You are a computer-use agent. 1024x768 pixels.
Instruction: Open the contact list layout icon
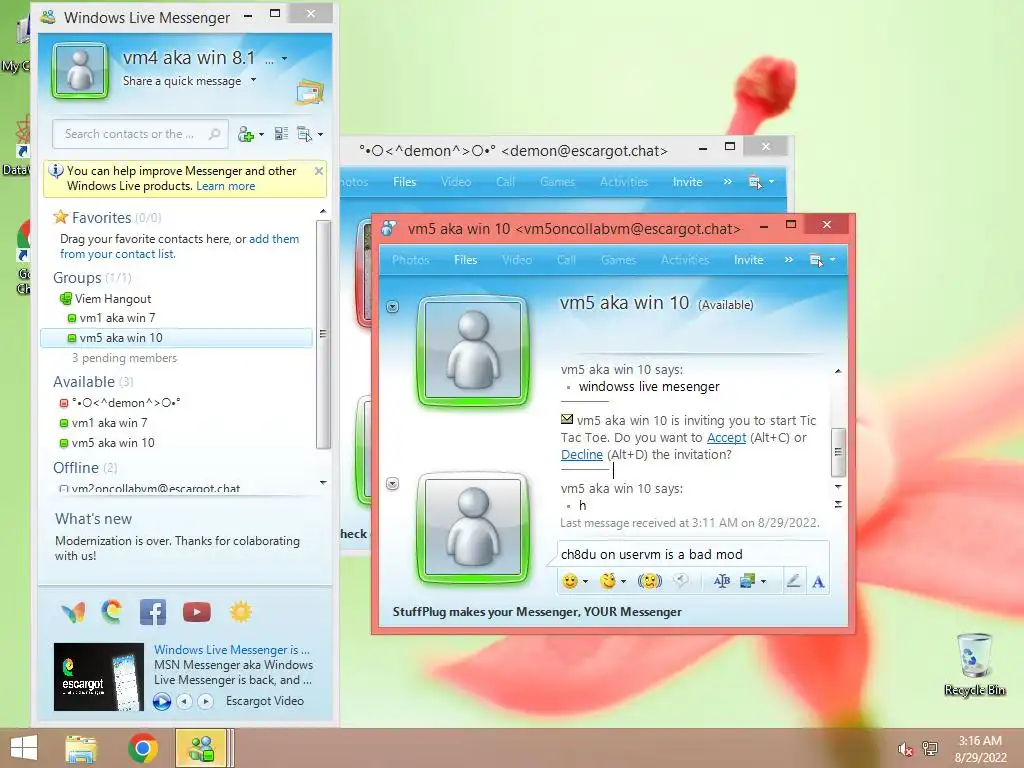click(x=281, y=134)
